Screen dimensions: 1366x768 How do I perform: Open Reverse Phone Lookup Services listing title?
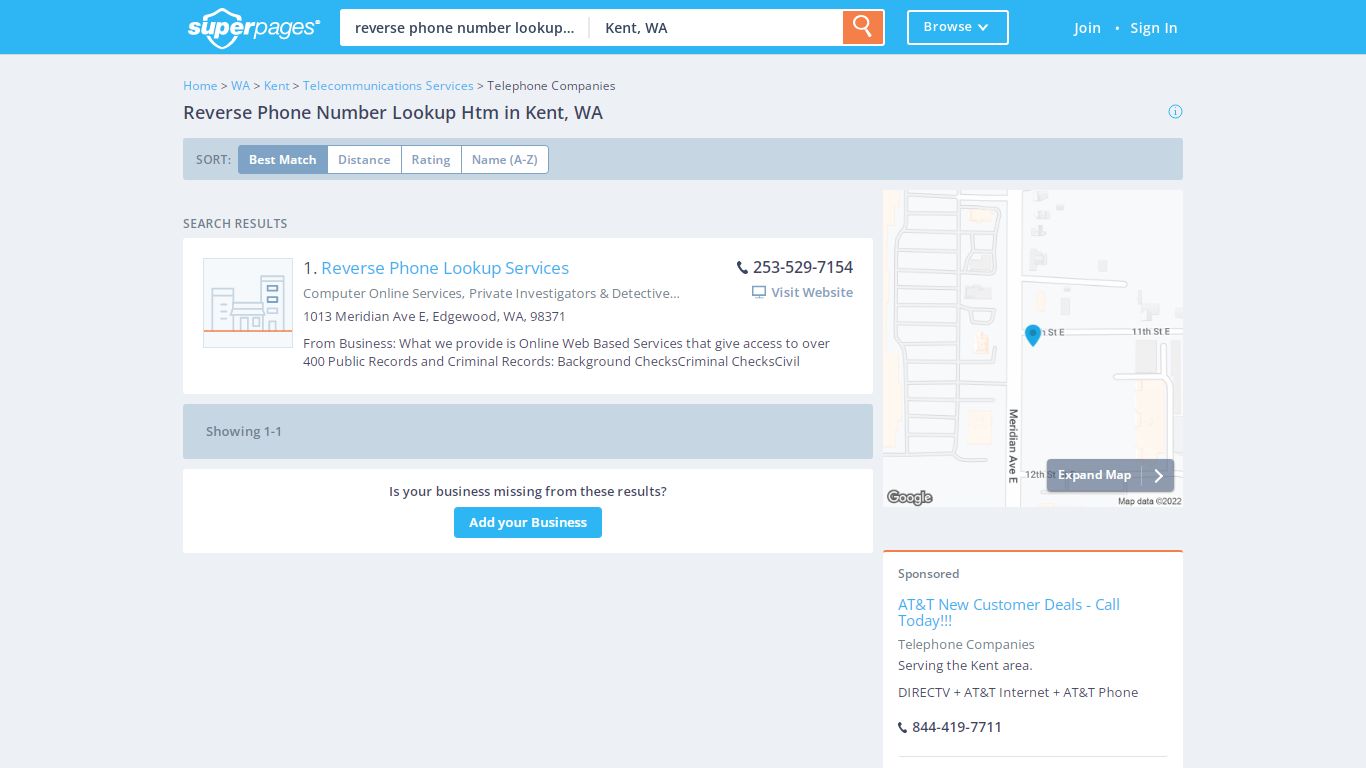[445, 268]
